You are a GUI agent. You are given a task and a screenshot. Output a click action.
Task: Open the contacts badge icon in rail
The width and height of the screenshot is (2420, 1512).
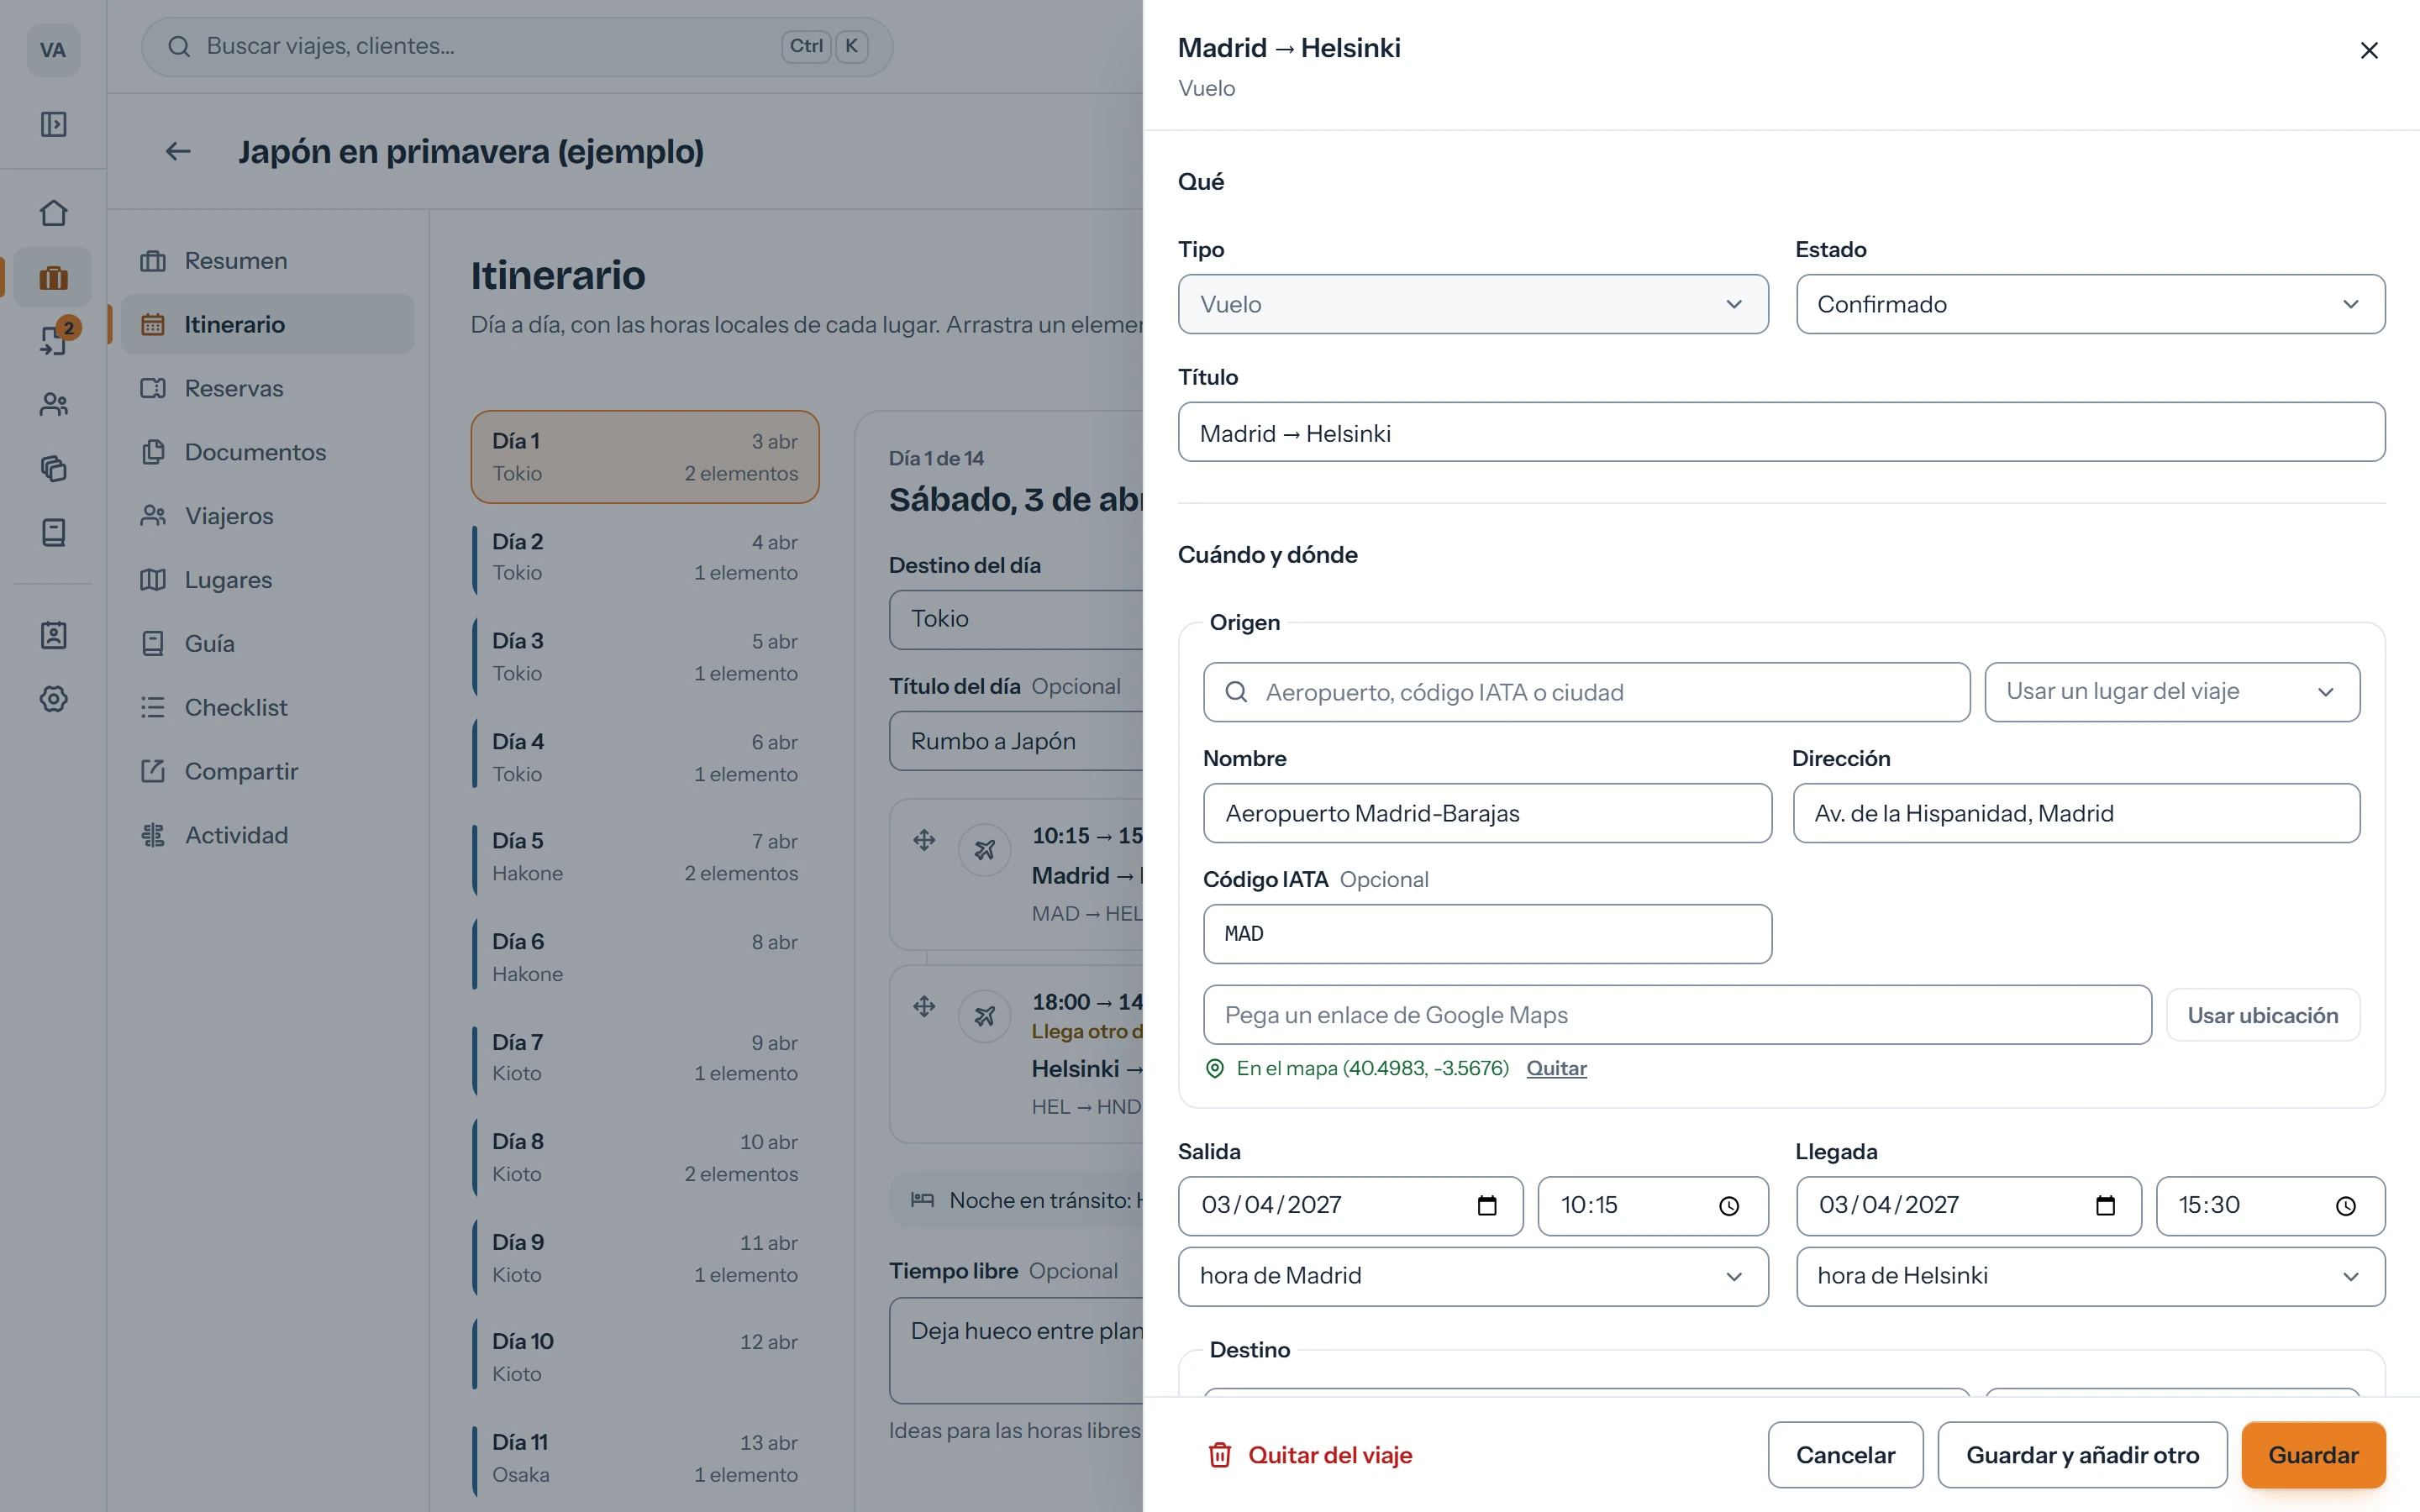click(53, 635)
